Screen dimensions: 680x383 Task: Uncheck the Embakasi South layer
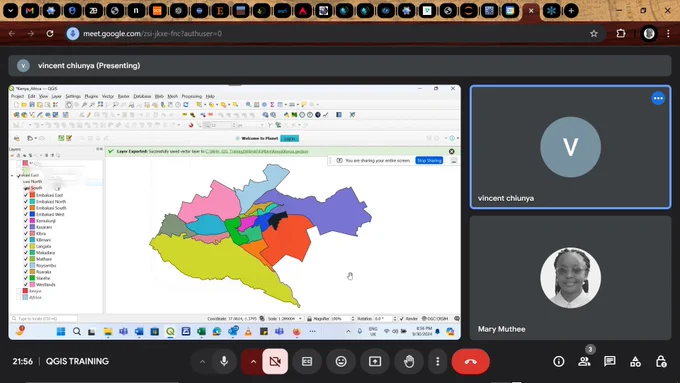tap(26, 208)
